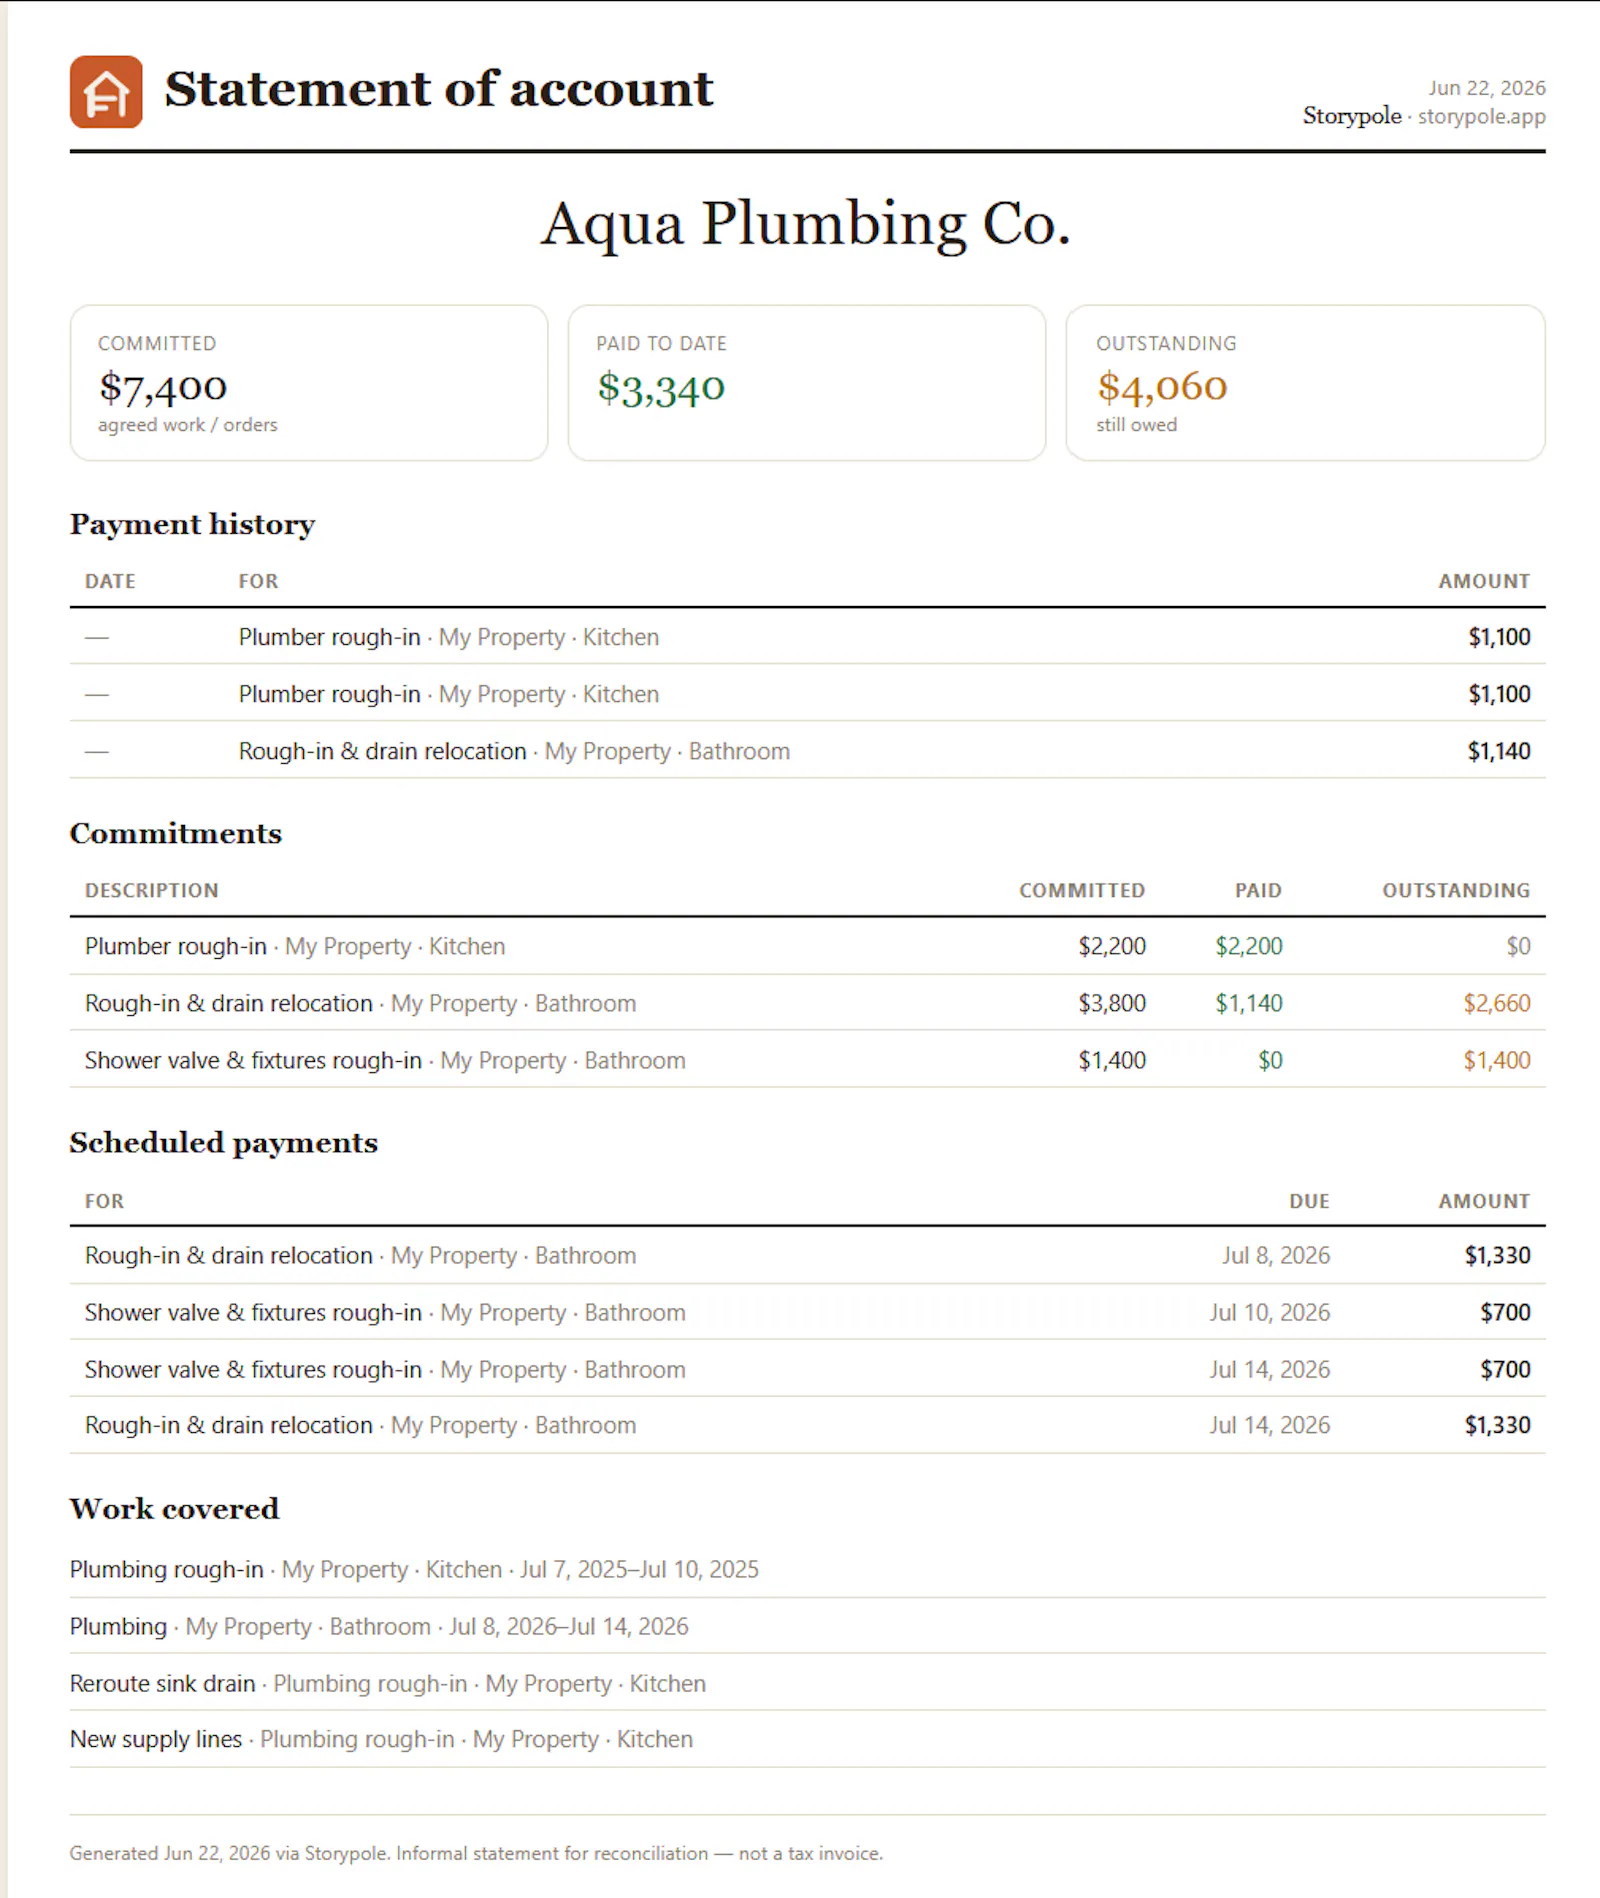Screen dimensions: 1600x1898
Task: Select the Committed $7,400 summary card
Action: point(309,383)
